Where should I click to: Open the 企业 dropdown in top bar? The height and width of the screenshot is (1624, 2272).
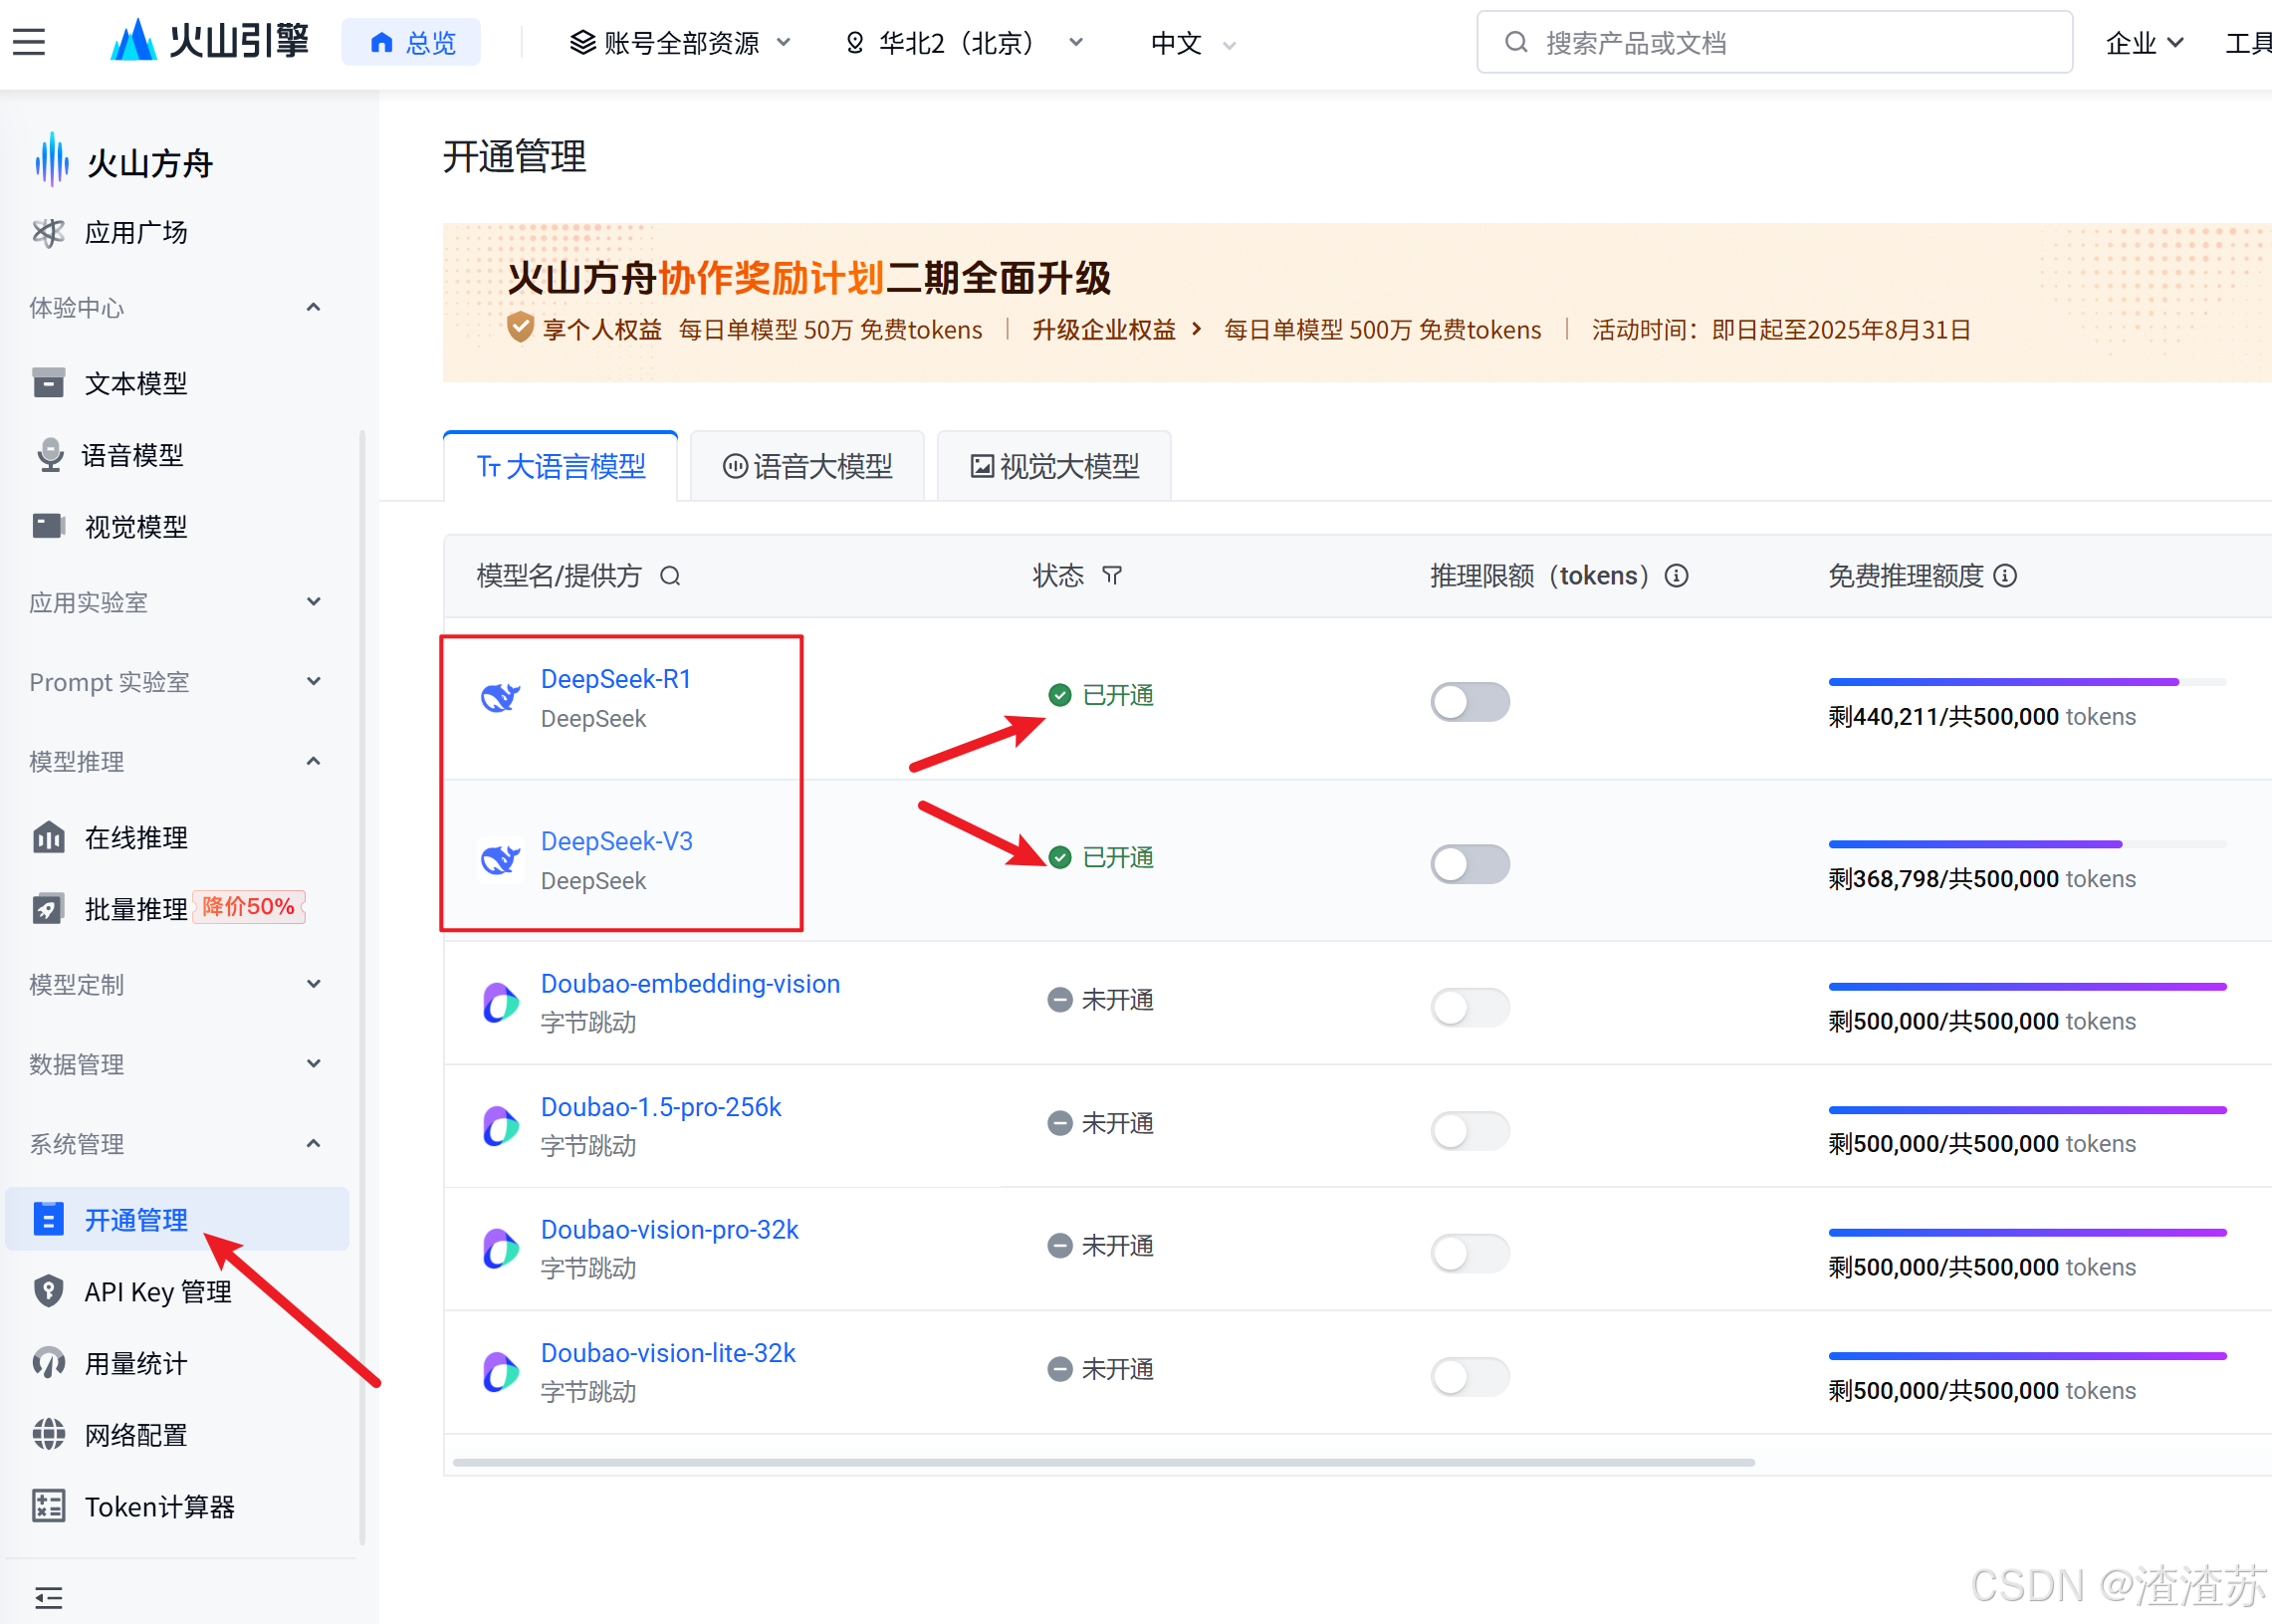click(x=2144, y=43)
